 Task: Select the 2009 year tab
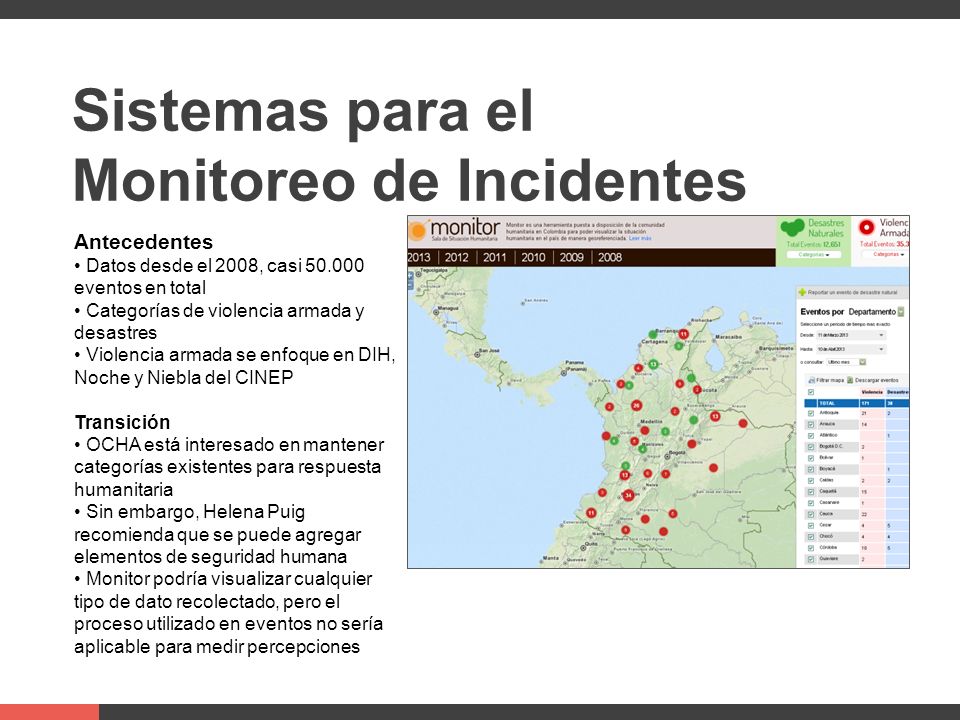[571, 258]
